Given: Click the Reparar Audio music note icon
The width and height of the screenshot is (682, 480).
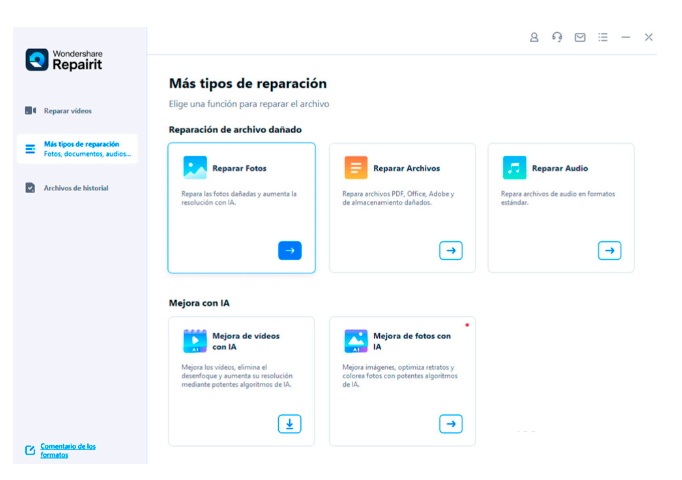Looking at the screenshot, I should pos(515,168).
